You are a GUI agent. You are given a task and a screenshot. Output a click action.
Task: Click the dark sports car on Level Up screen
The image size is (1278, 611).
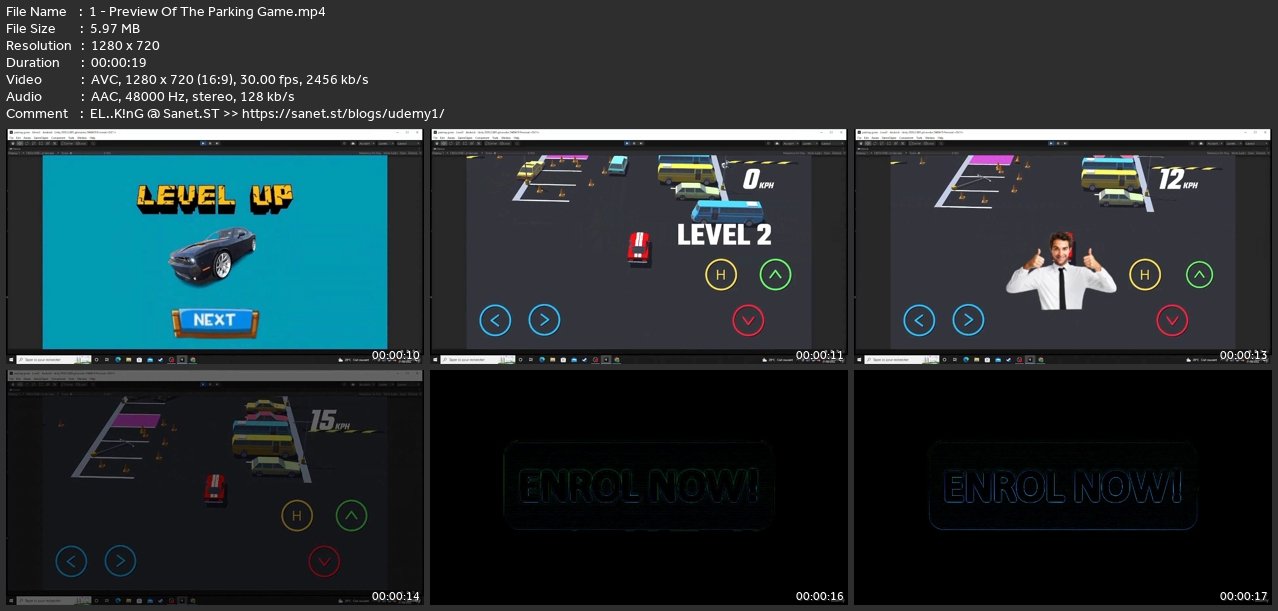212,254
